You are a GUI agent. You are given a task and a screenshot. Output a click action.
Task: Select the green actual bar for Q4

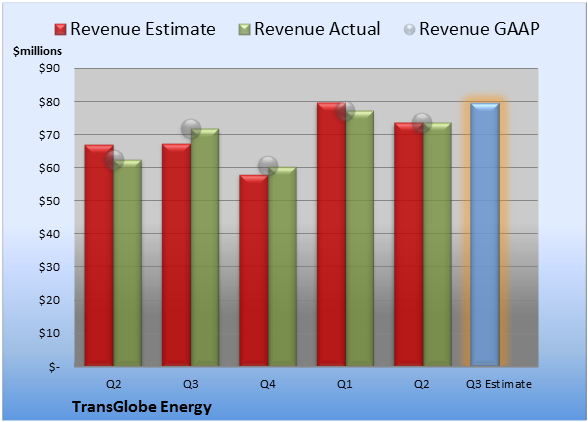pyautogui.click(x=282, y=266)
